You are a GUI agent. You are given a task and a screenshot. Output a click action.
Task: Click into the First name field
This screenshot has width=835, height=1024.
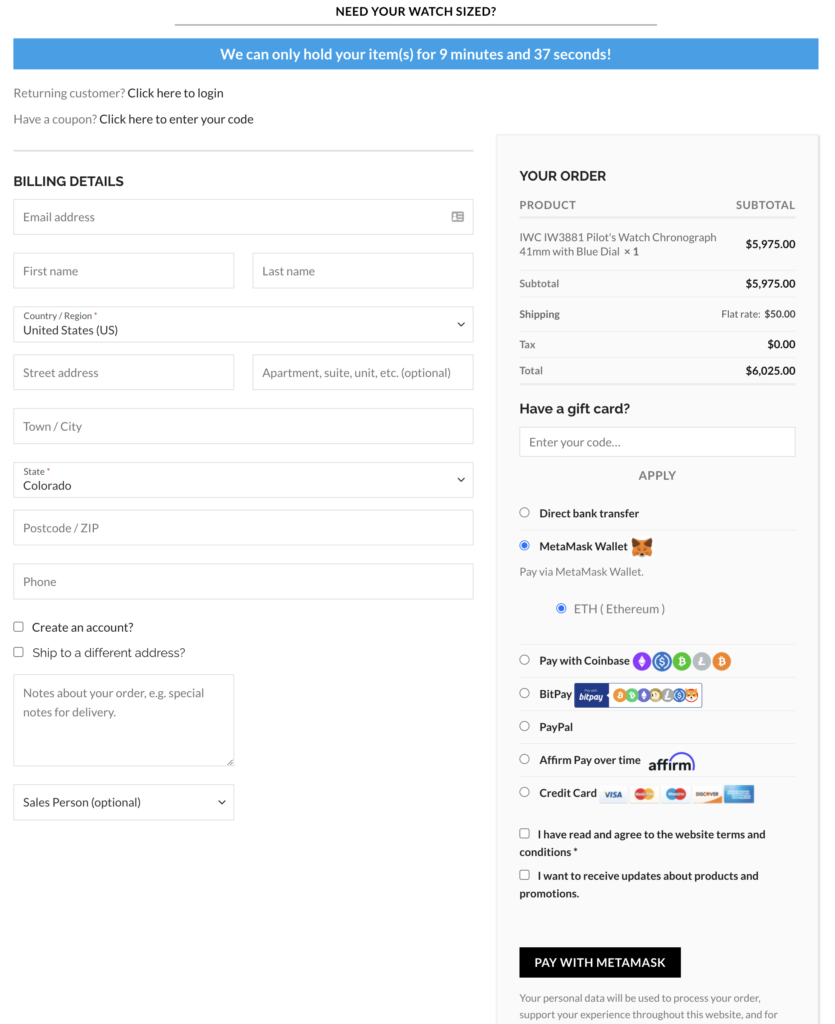click(123, 271)
